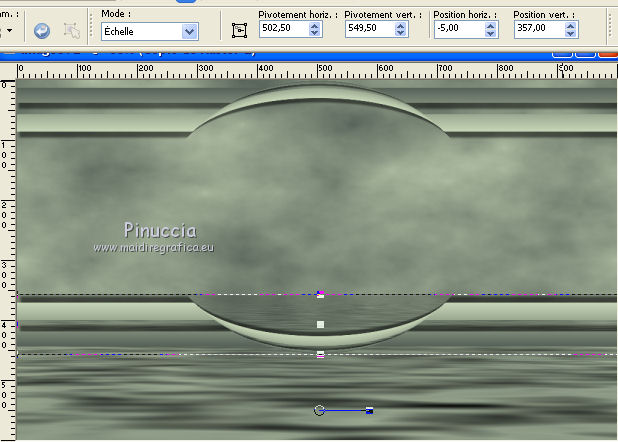Click the center pivot square handle
This screenshot has height=442, width=618.
(x=320, y=325)
